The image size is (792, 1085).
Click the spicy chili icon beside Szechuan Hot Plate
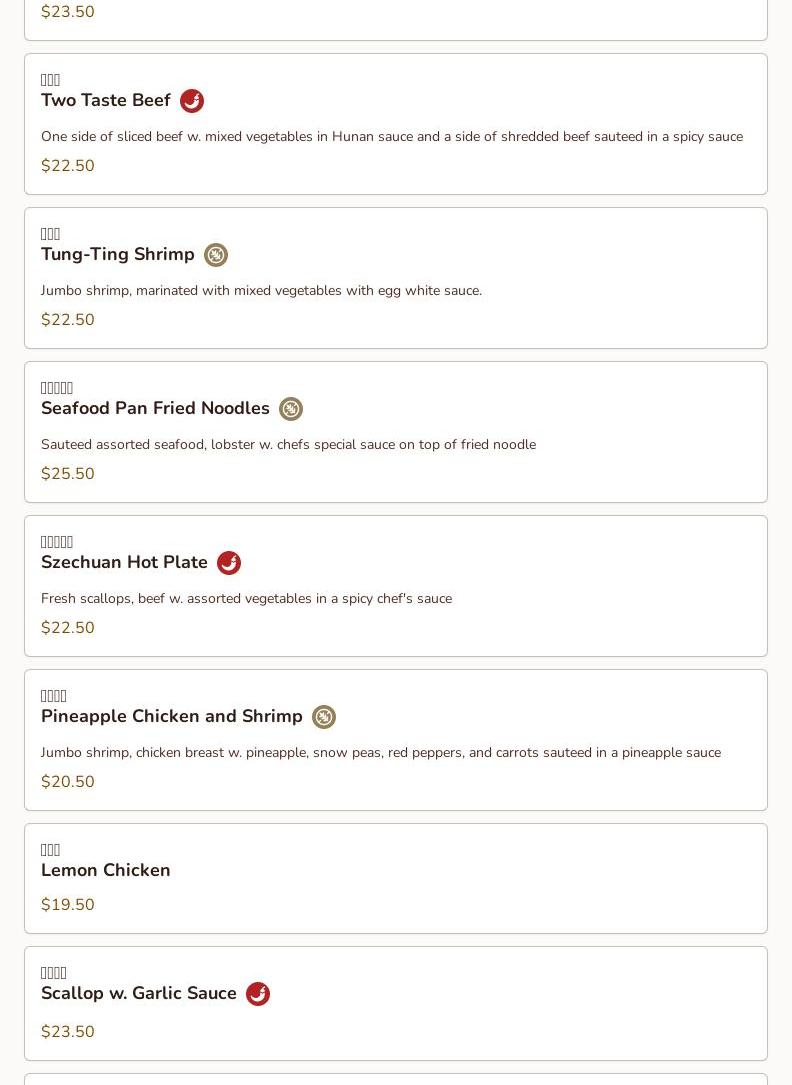click(229, 563)
